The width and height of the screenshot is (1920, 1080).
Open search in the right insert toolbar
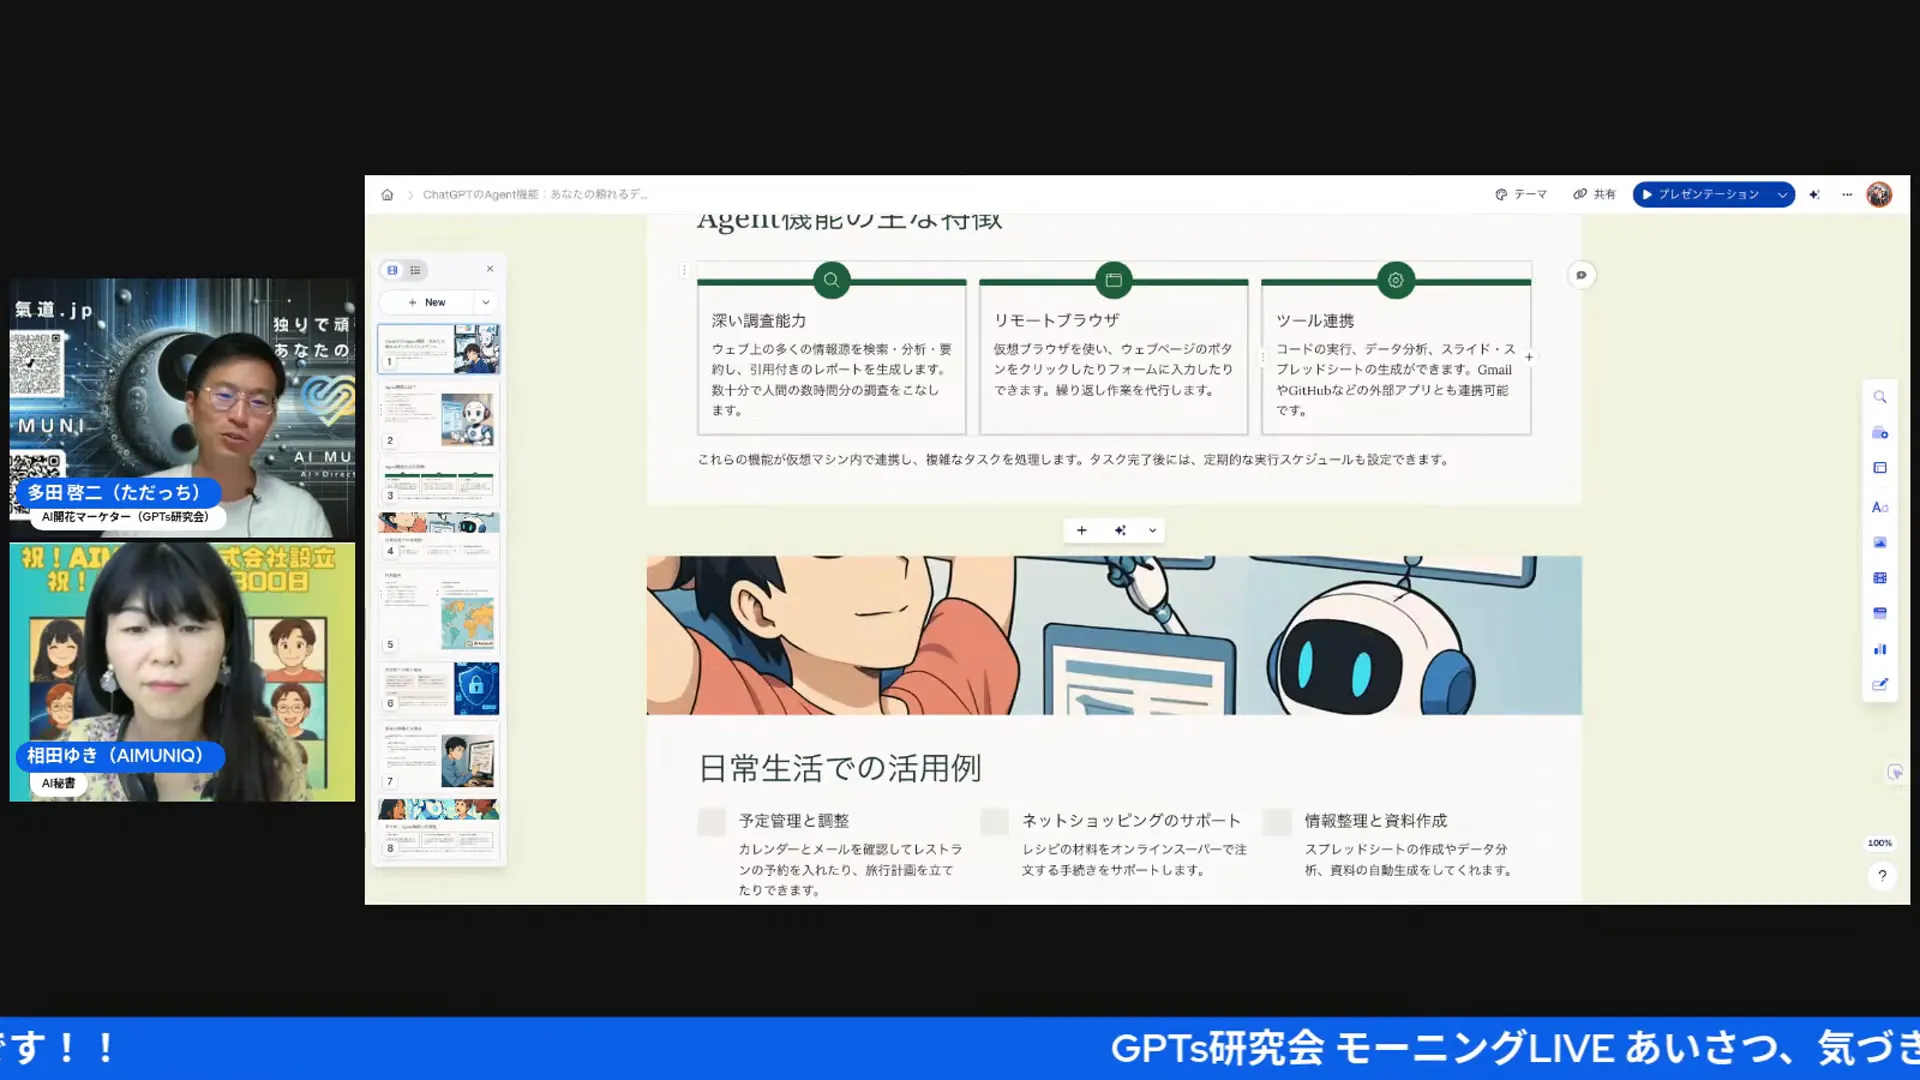(x=1880, y=397)
